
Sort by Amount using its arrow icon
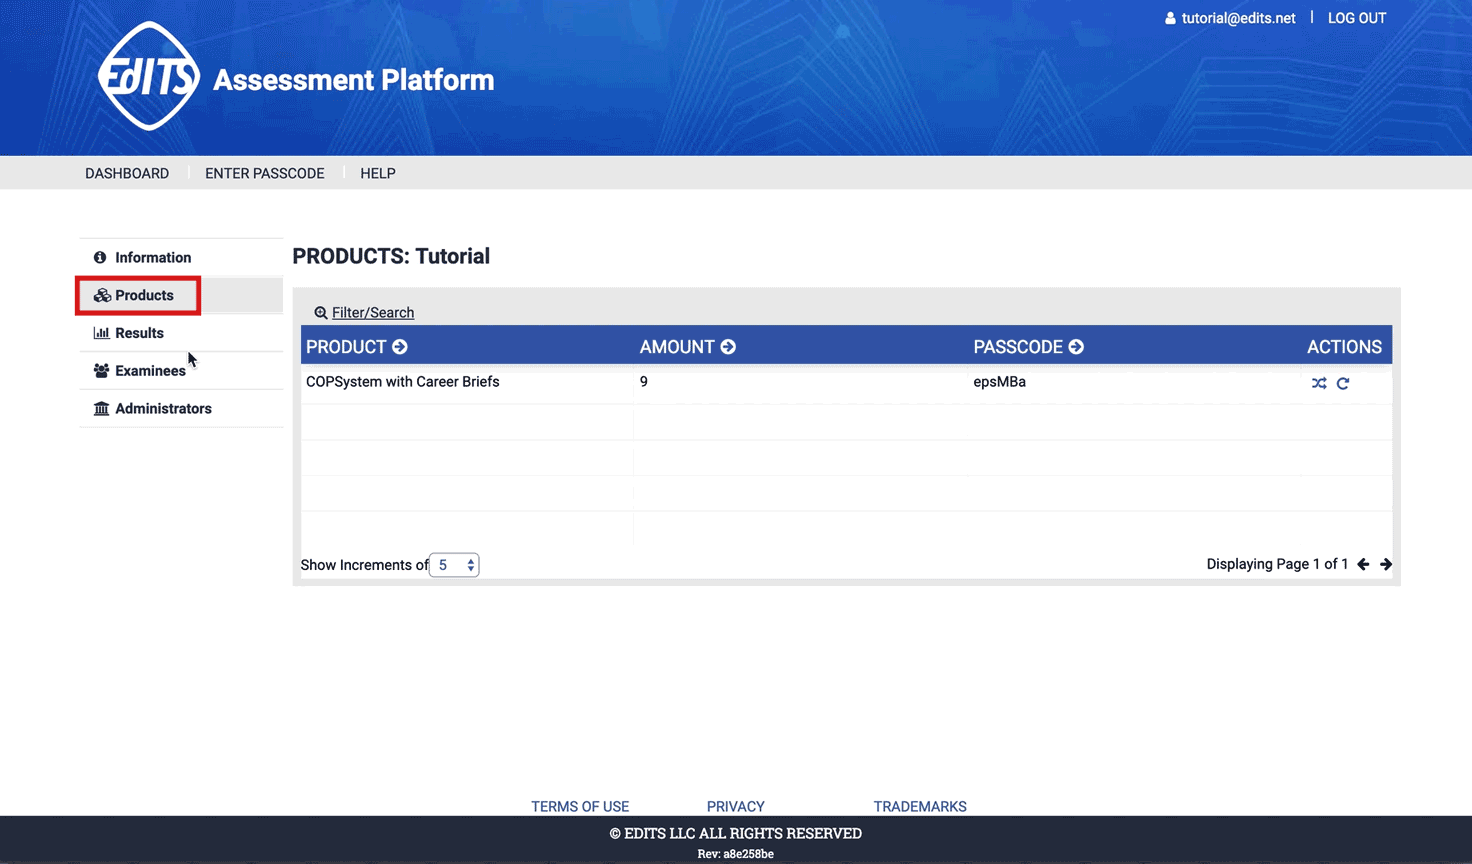[x=728, y=347]
